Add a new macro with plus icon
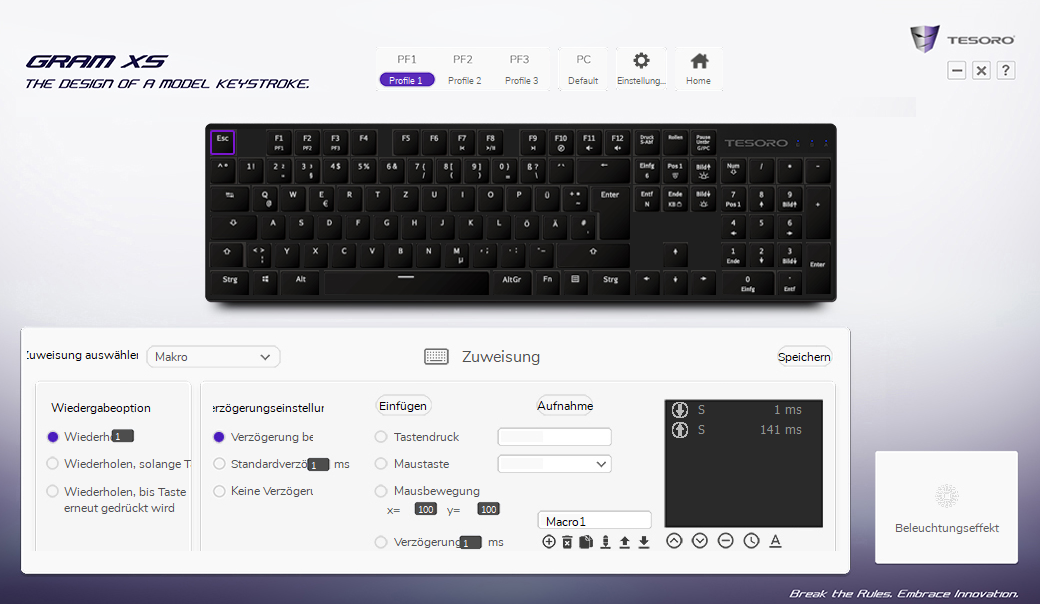Screen dimensions: 1040x604 (x=549, y=542)
